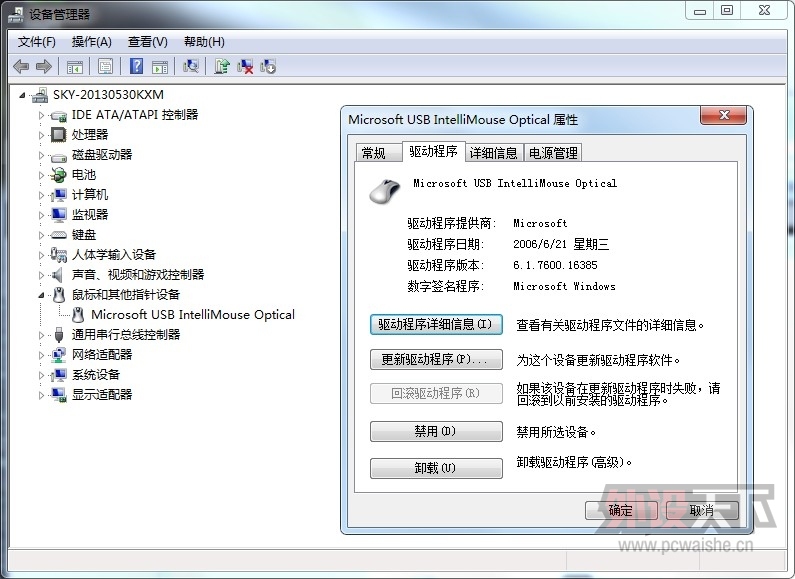Click the 键盘 keyboard icon
The image size is (795, 579).
[59, 235]
